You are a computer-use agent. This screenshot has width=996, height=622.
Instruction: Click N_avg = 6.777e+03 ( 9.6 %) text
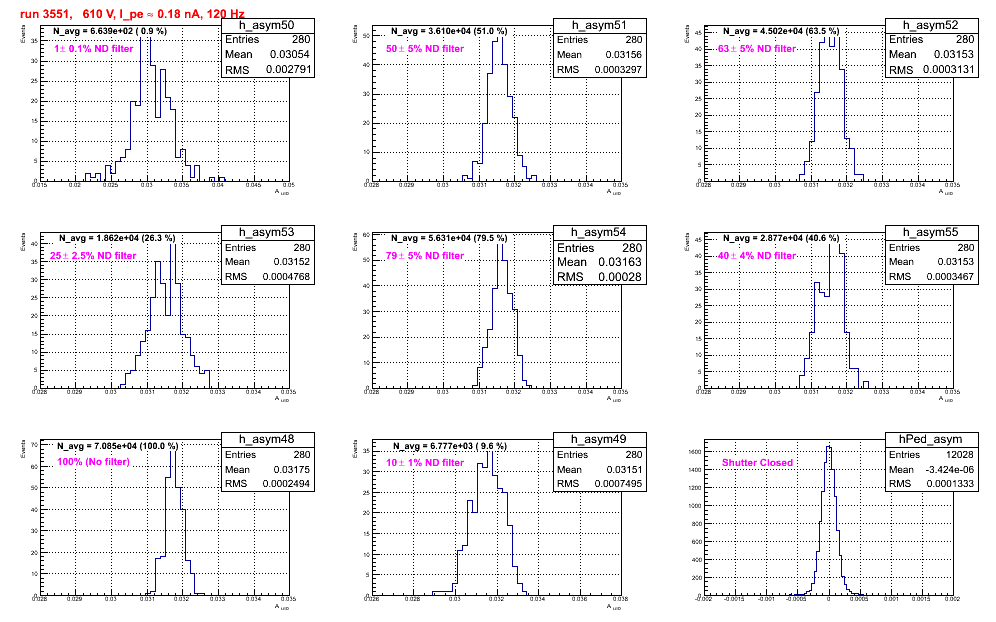click(450, 447)
